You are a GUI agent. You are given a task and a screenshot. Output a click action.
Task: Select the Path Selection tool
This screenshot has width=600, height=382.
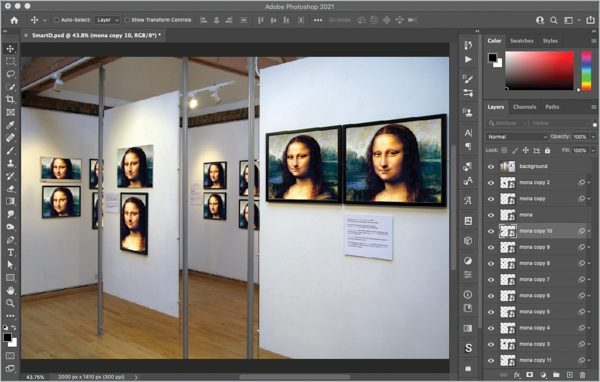[10, 265]
